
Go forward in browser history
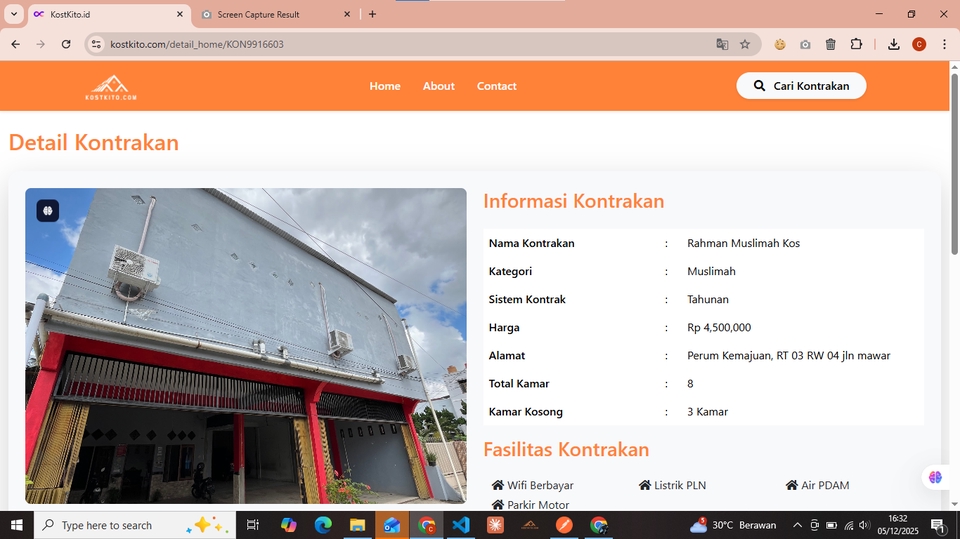click(x=40, y=44)
